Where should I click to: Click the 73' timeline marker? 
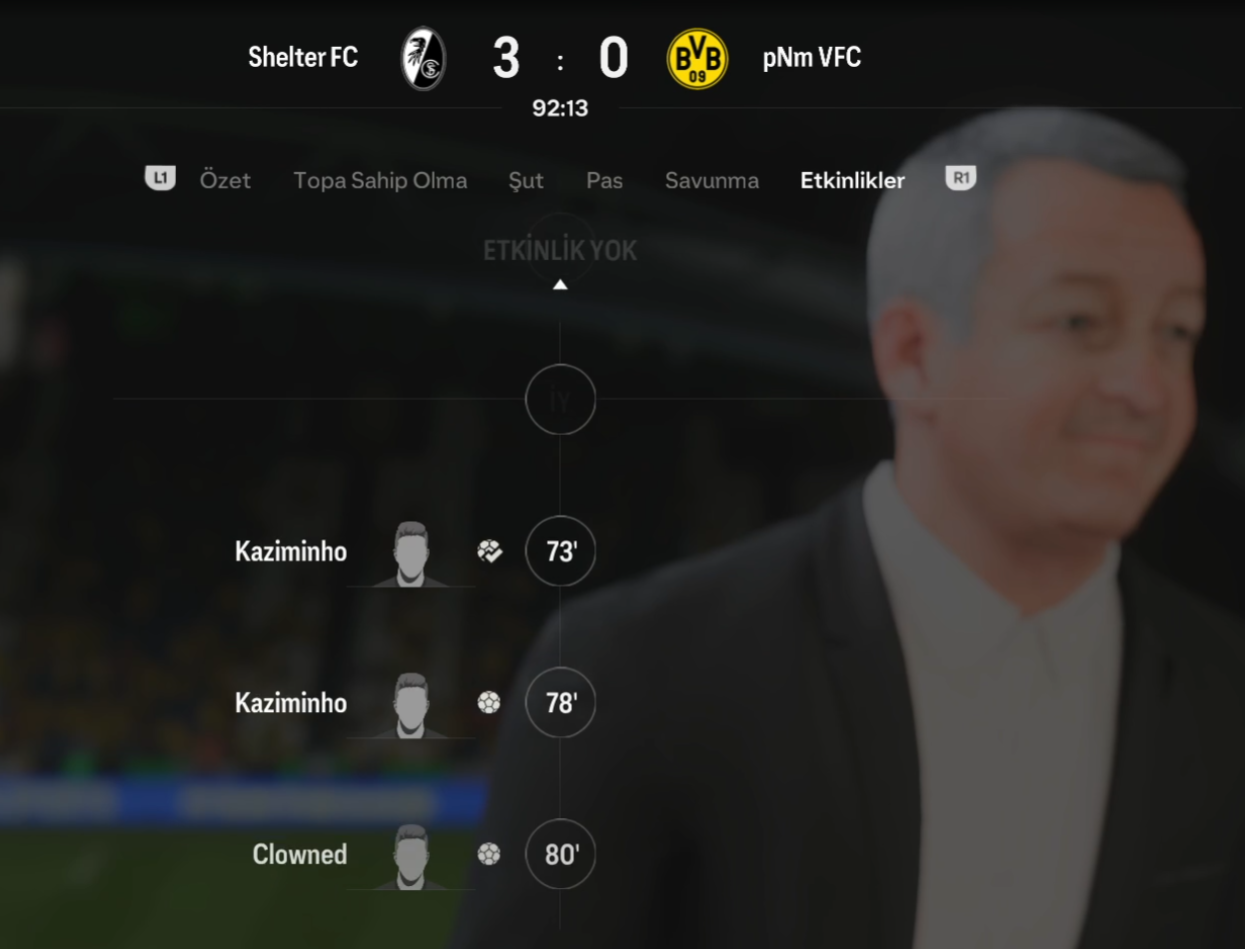560,551
